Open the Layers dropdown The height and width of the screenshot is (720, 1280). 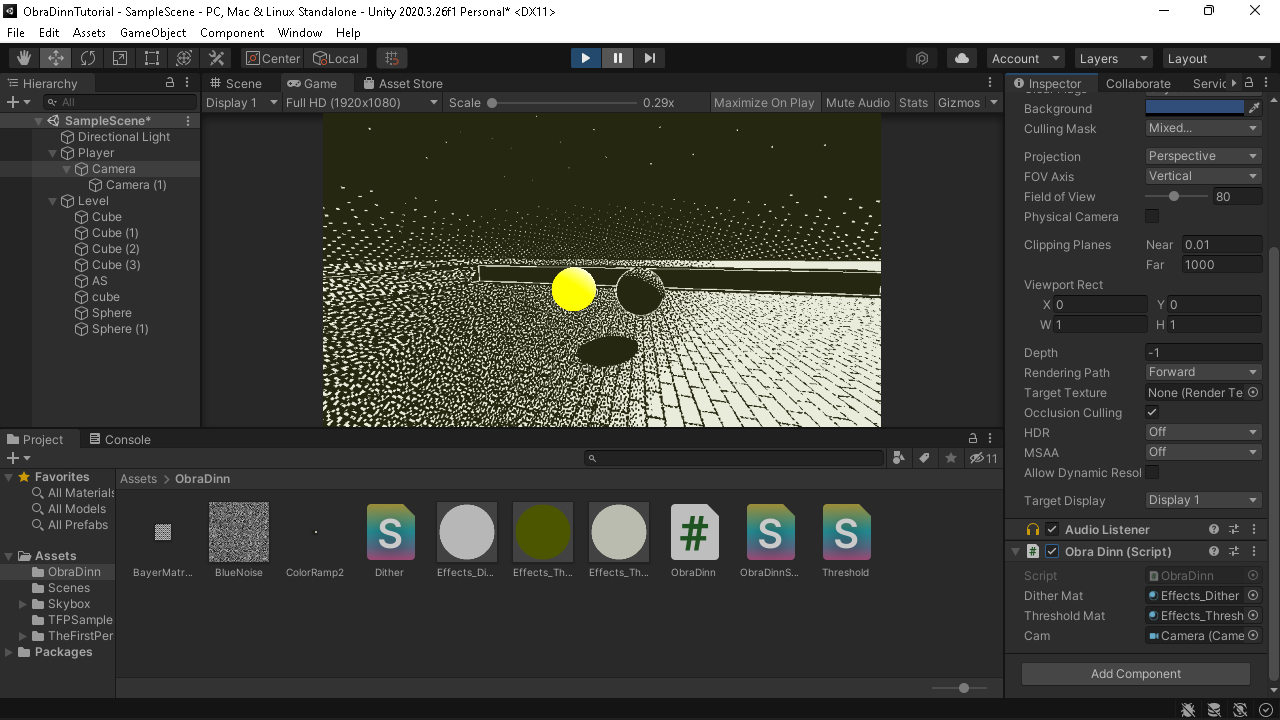1113,58
